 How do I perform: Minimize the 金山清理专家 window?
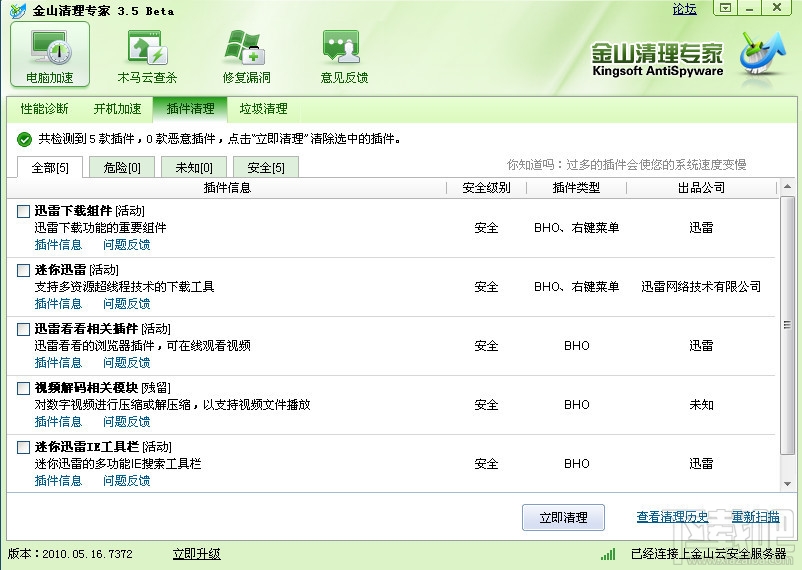point(750,7)
